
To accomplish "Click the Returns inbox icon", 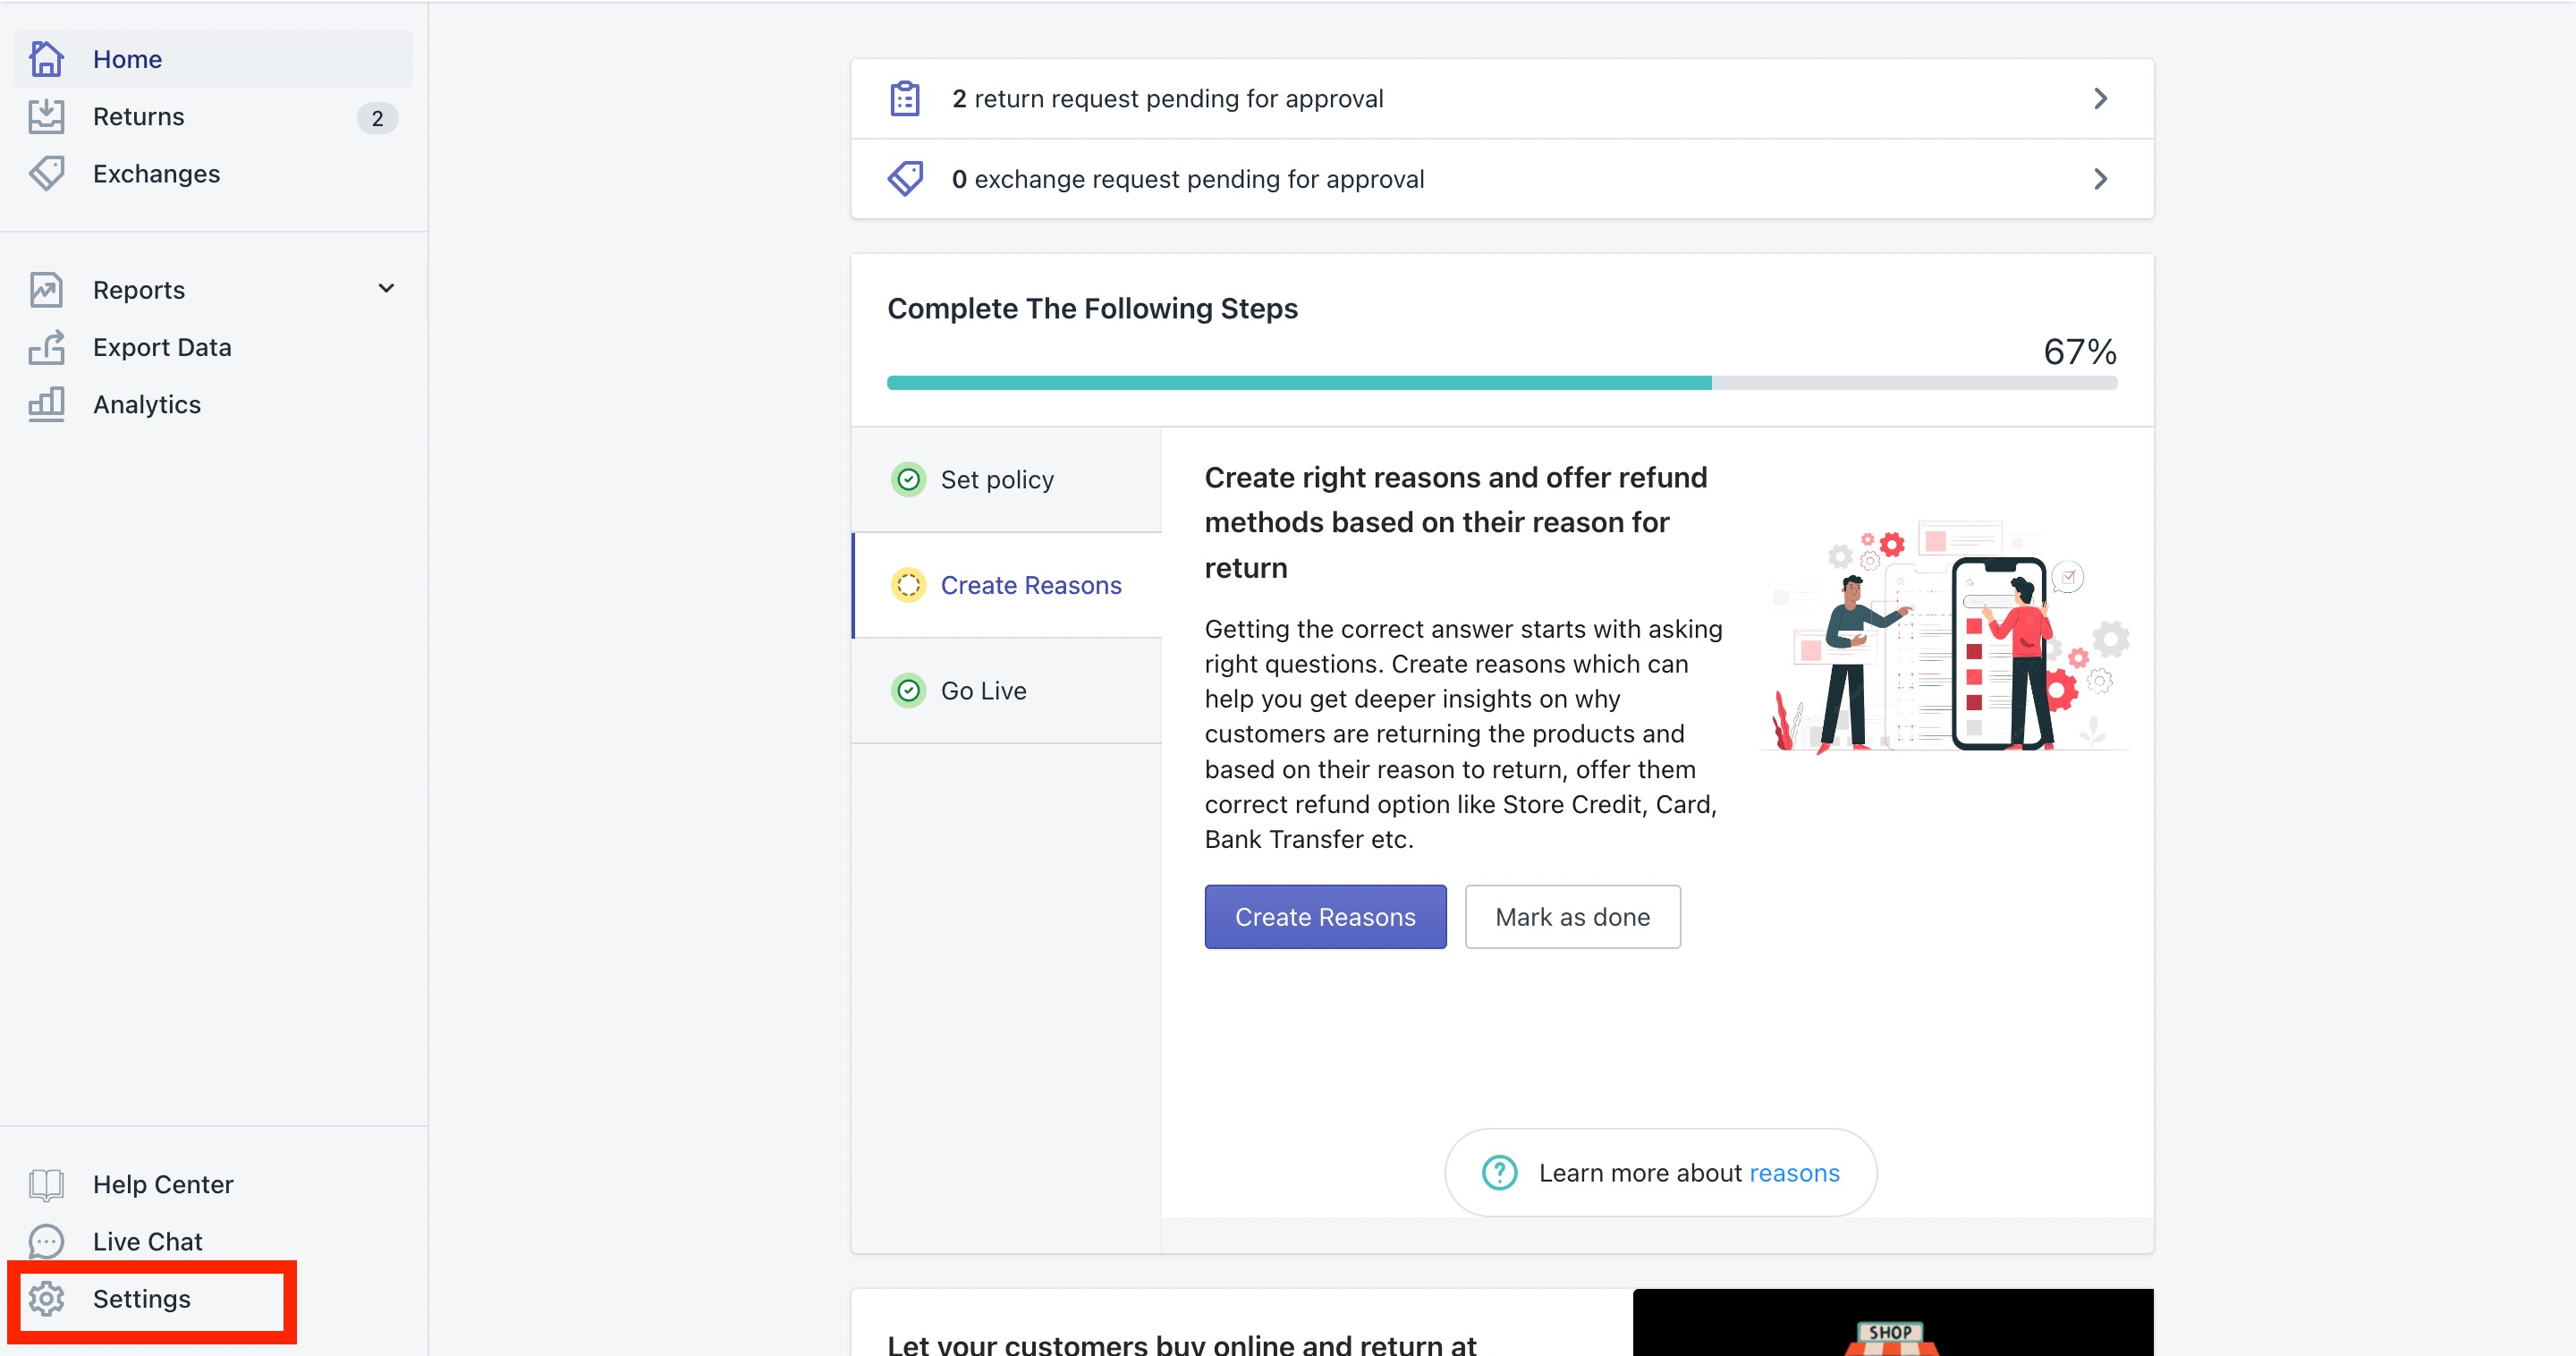I will (x=46, y=117).
